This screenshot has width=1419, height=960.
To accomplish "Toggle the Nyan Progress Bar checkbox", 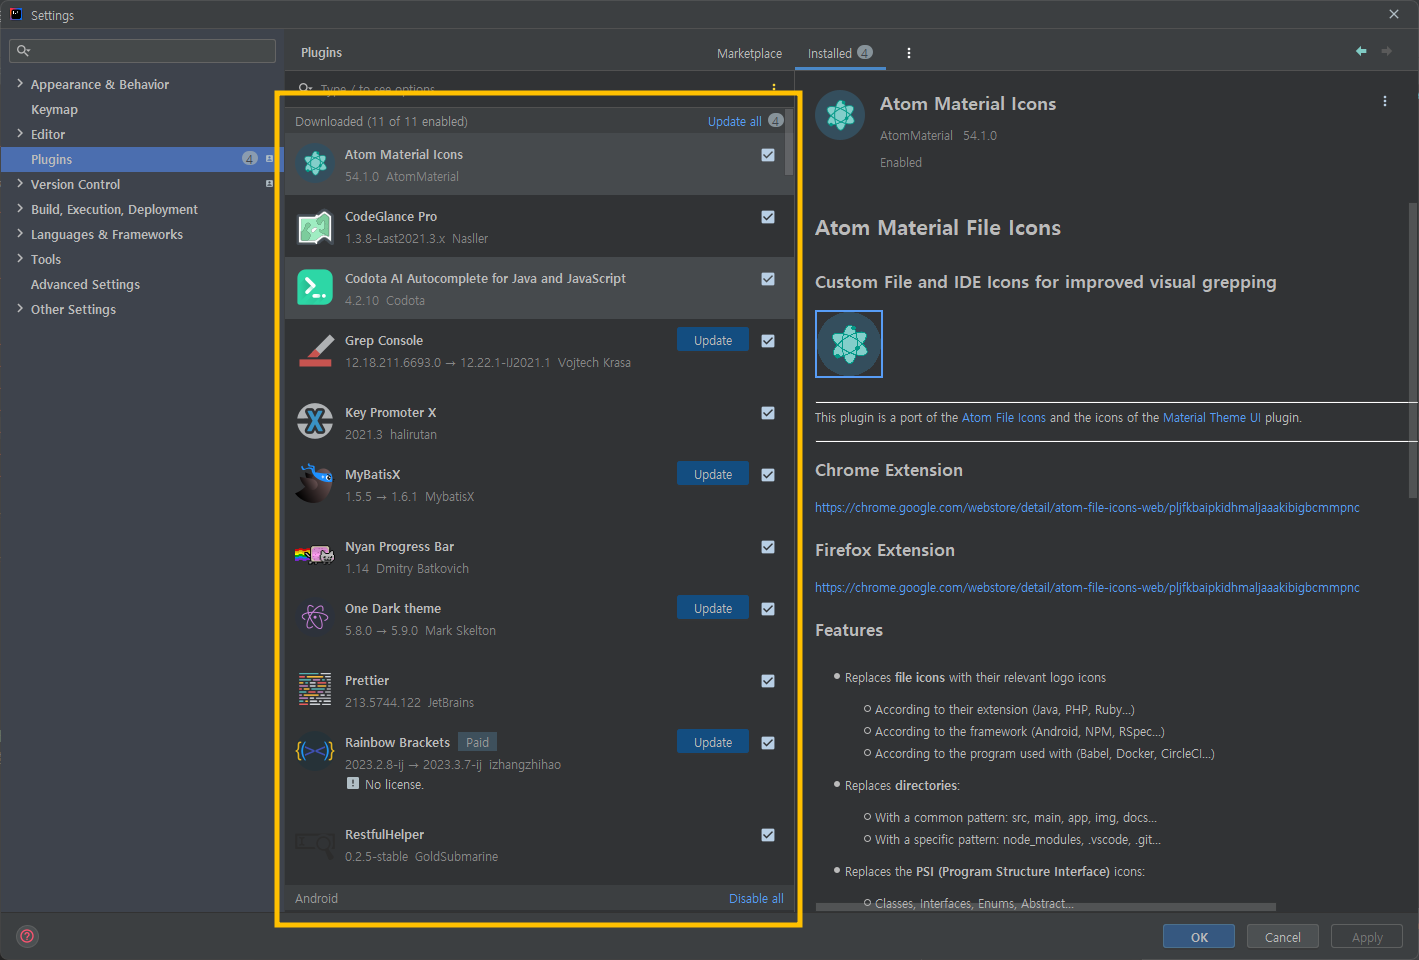I will [768, 547].
